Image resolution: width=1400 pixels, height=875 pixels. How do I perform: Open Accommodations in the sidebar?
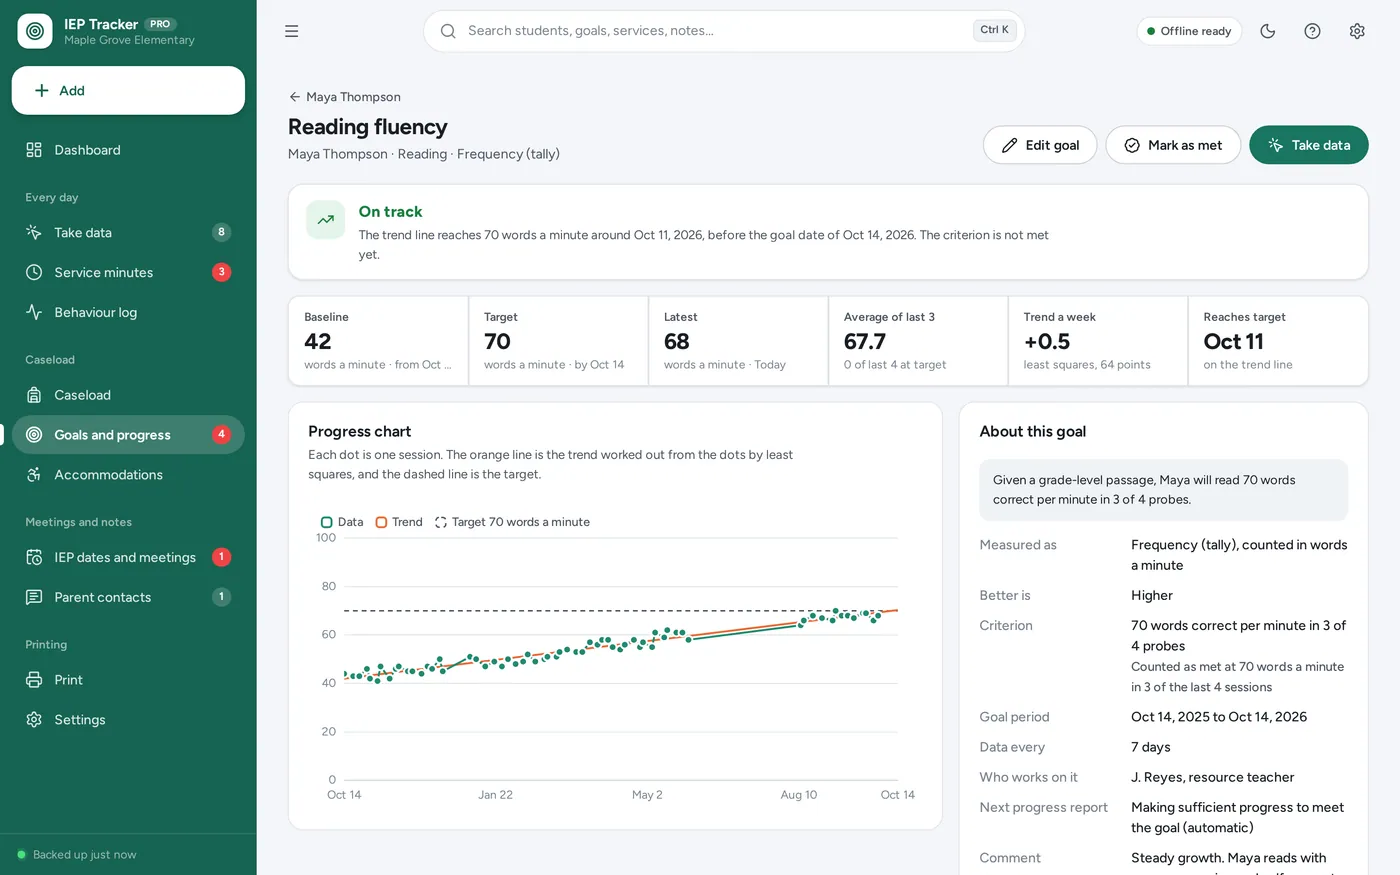128,475
